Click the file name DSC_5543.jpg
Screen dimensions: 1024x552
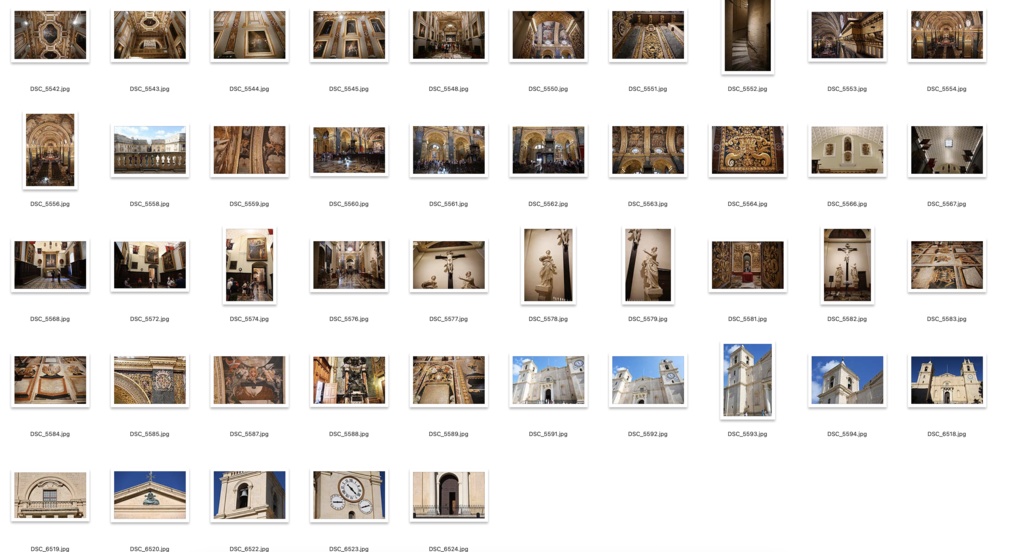pyautogui.click(x=150, y=89)
